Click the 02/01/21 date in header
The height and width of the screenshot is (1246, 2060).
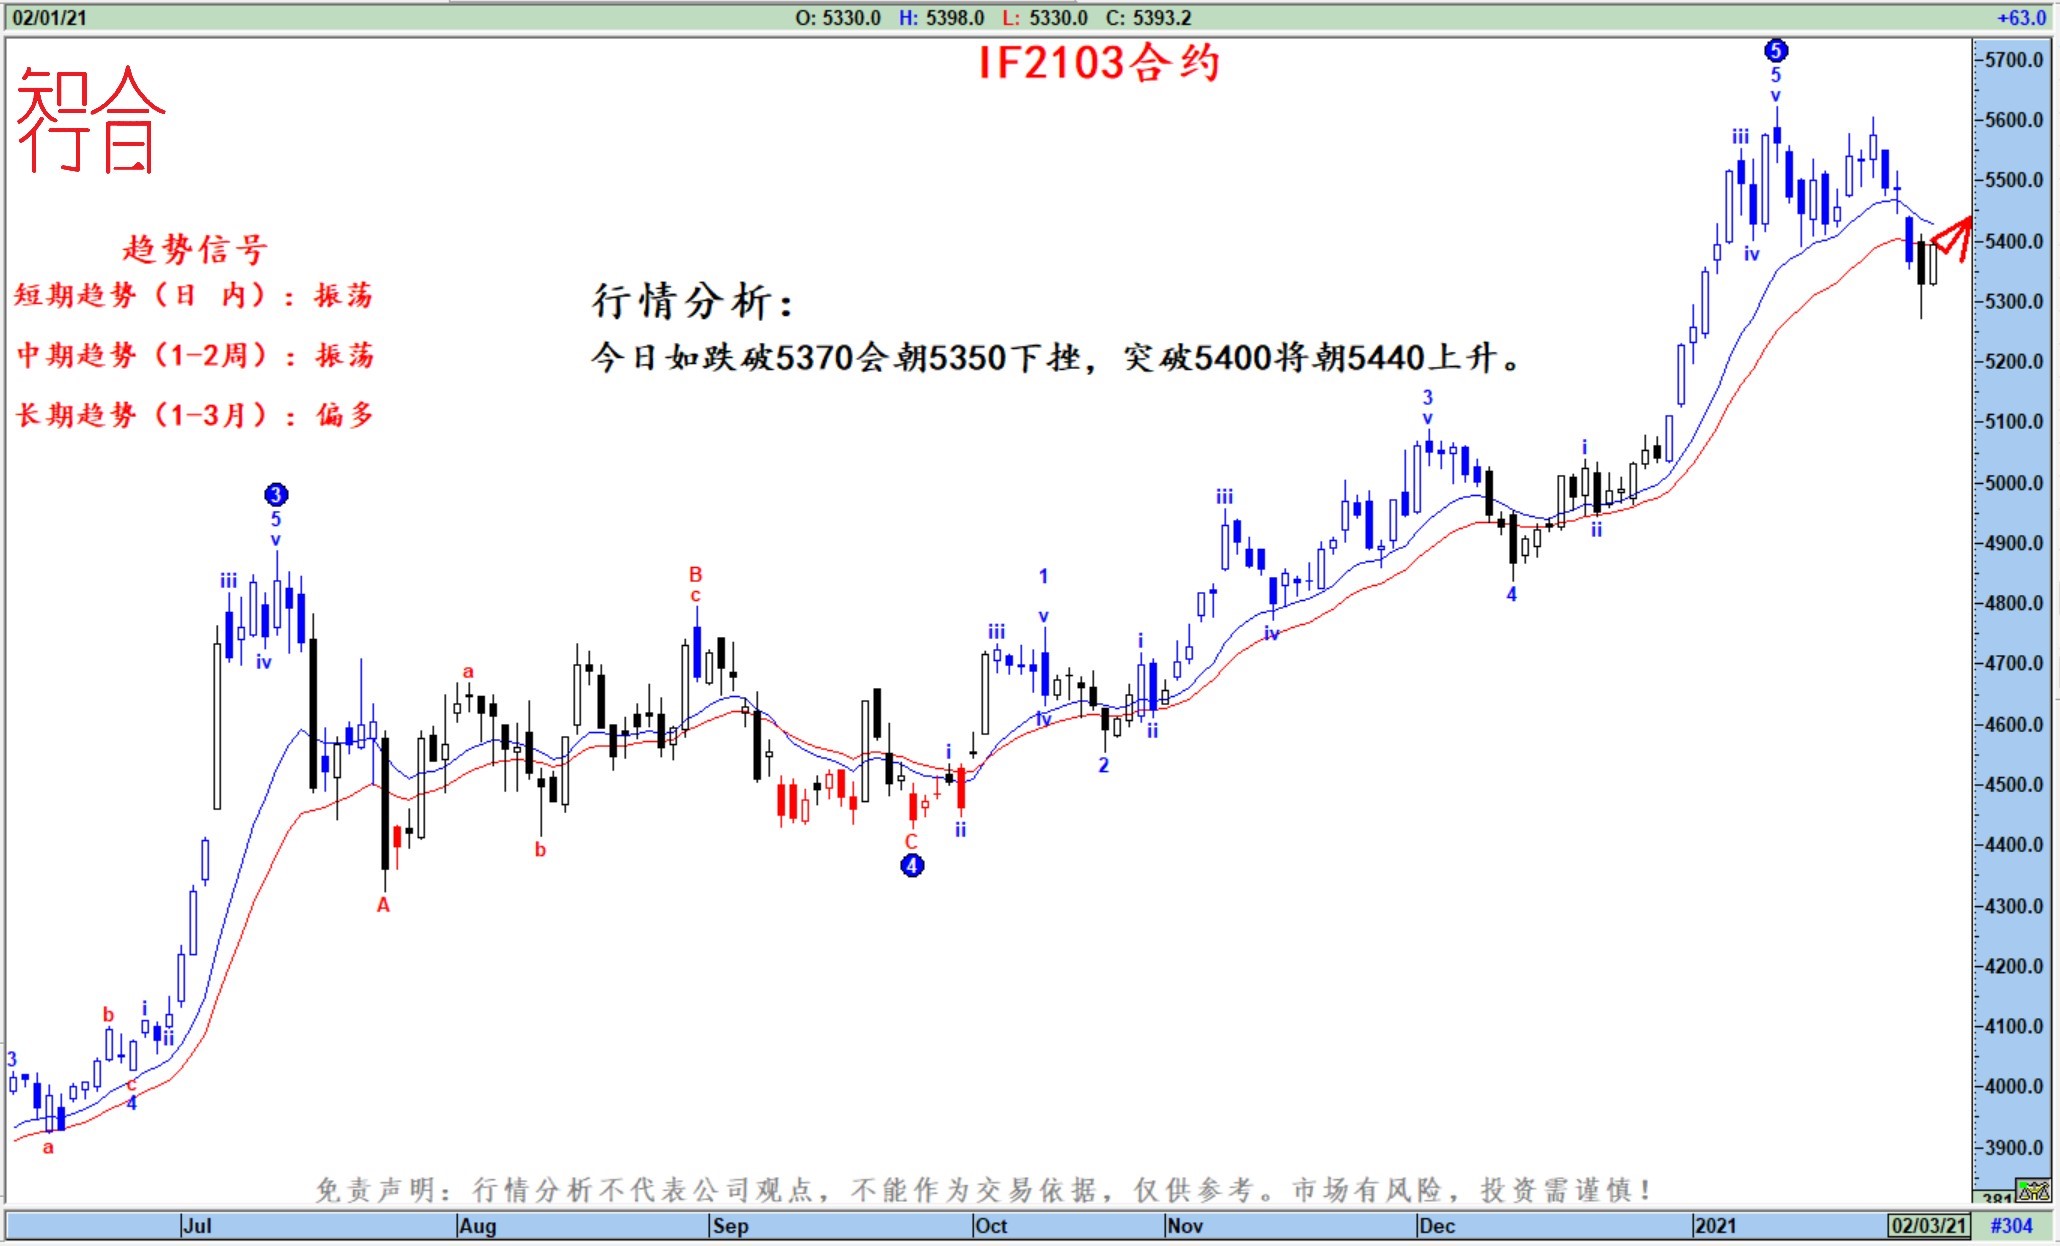point(49,18)
